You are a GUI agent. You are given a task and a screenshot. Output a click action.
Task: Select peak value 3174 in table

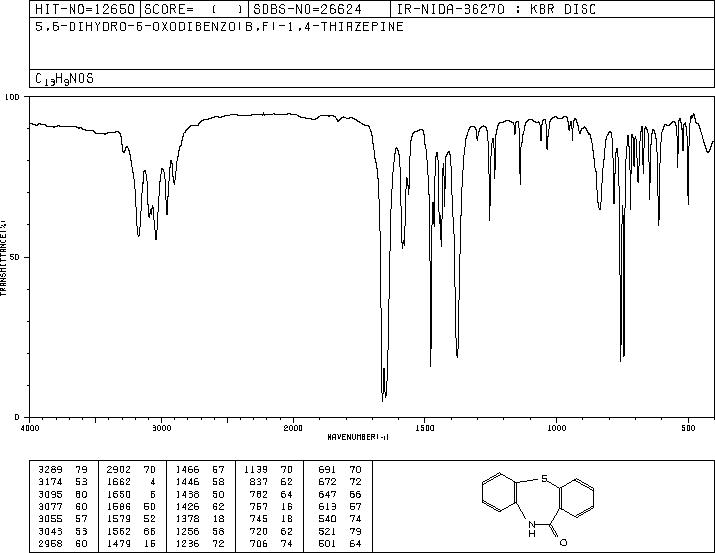click(x=50, y=482)
